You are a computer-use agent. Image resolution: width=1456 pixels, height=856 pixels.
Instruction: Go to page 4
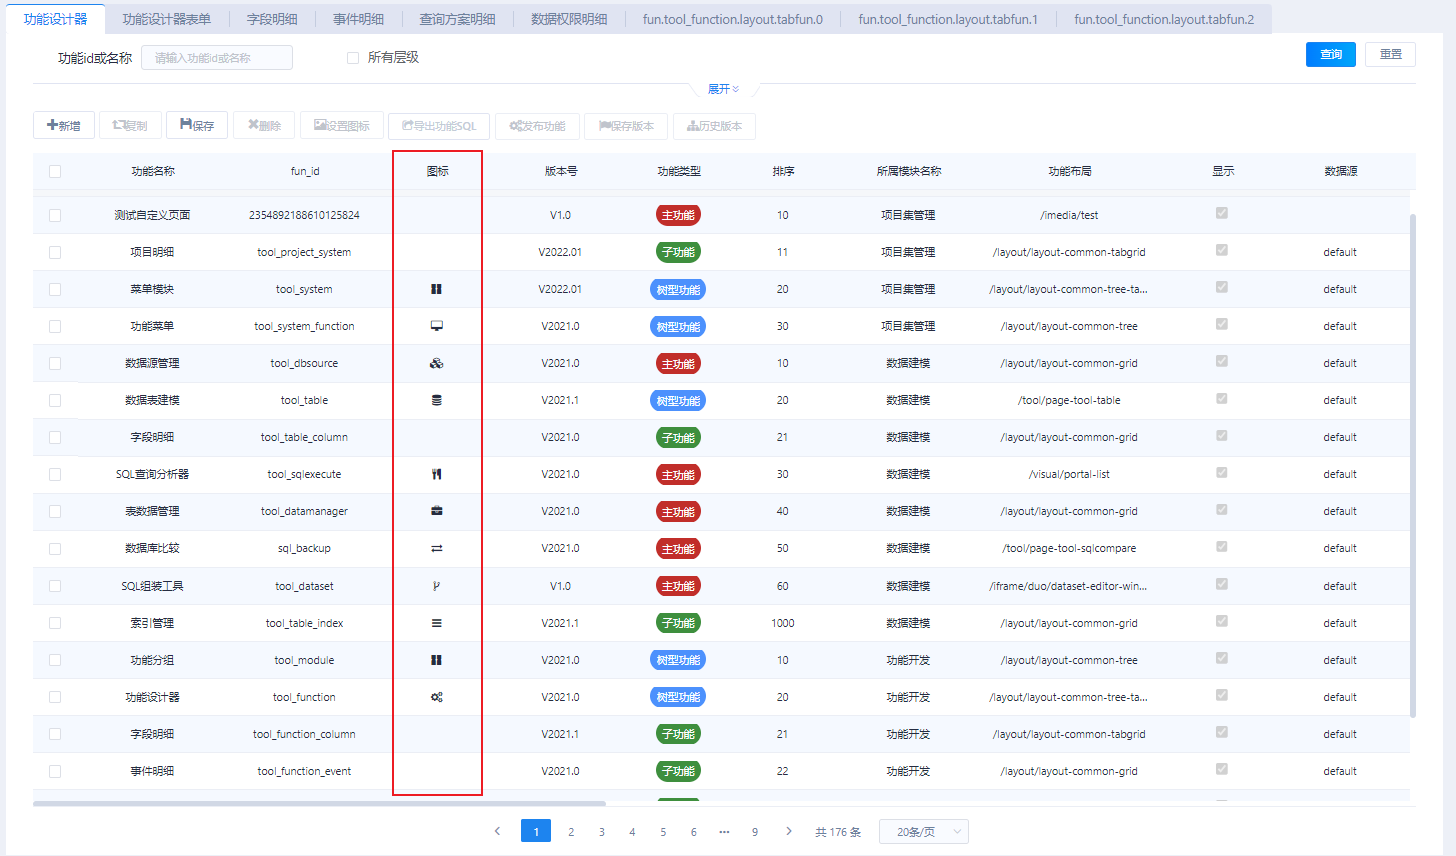(632, 831)
